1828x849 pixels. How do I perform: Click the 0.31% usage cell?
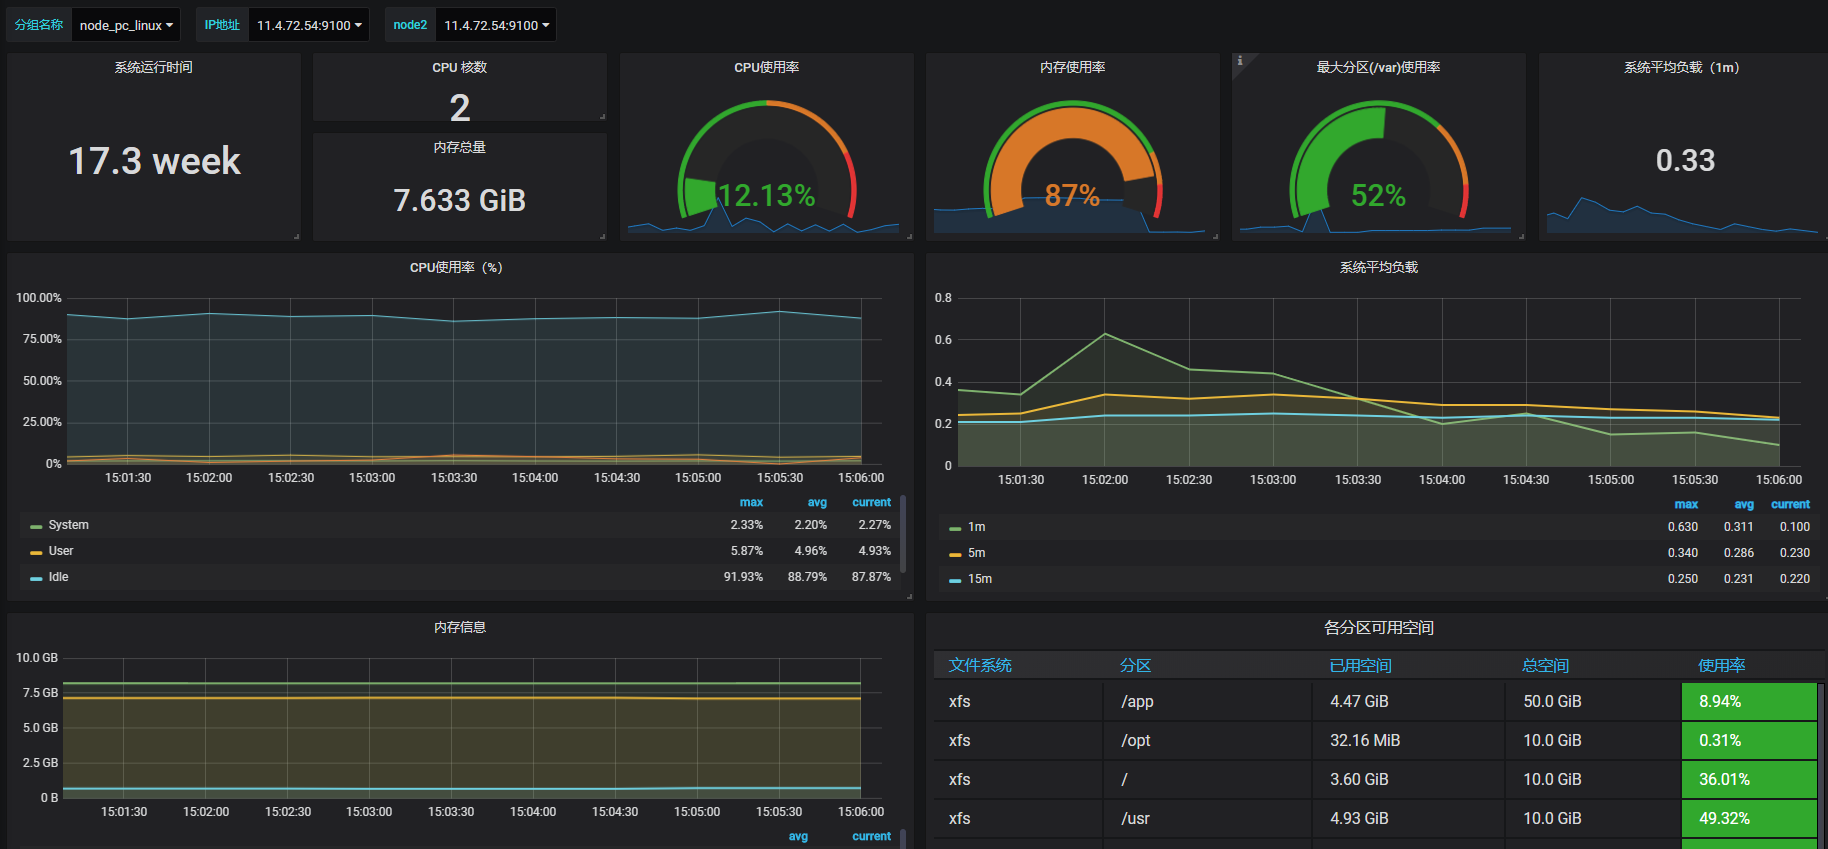[x=1749, y=740]
